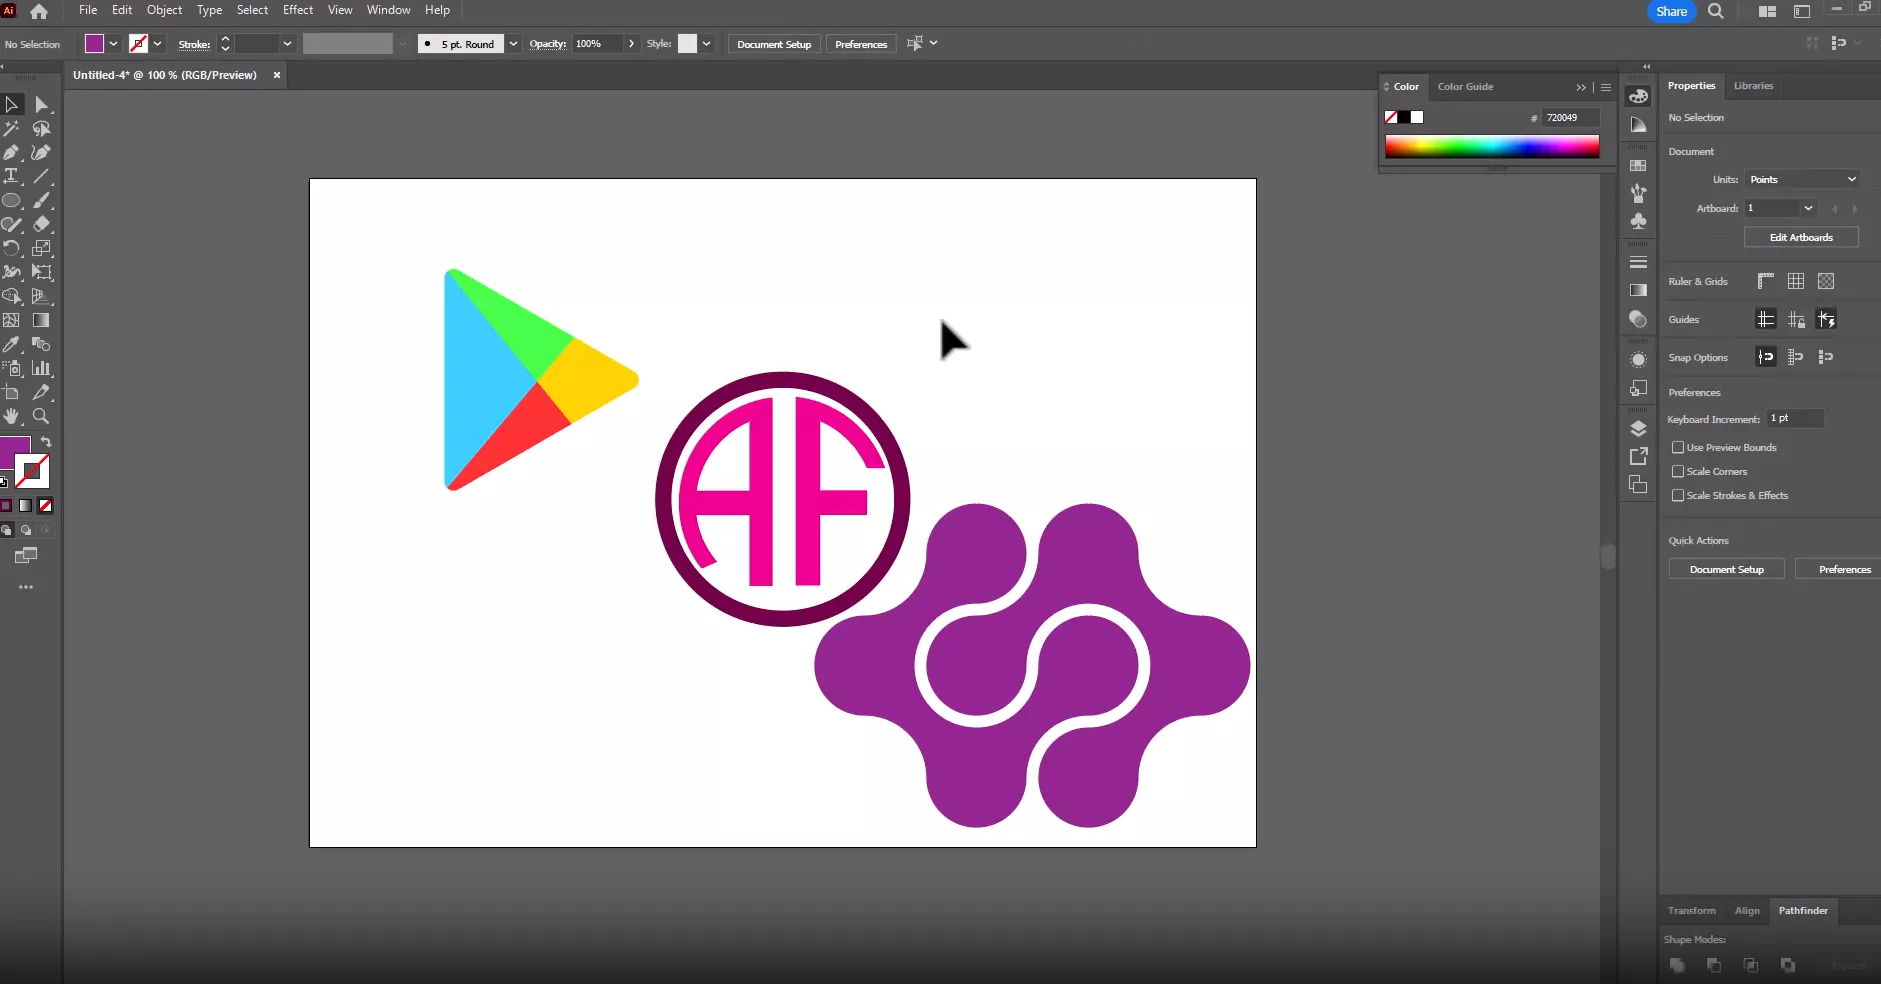Viewport: 1881px width, 984px height.
Task: Select the Ellipse tool
Action: pos(12,200)
